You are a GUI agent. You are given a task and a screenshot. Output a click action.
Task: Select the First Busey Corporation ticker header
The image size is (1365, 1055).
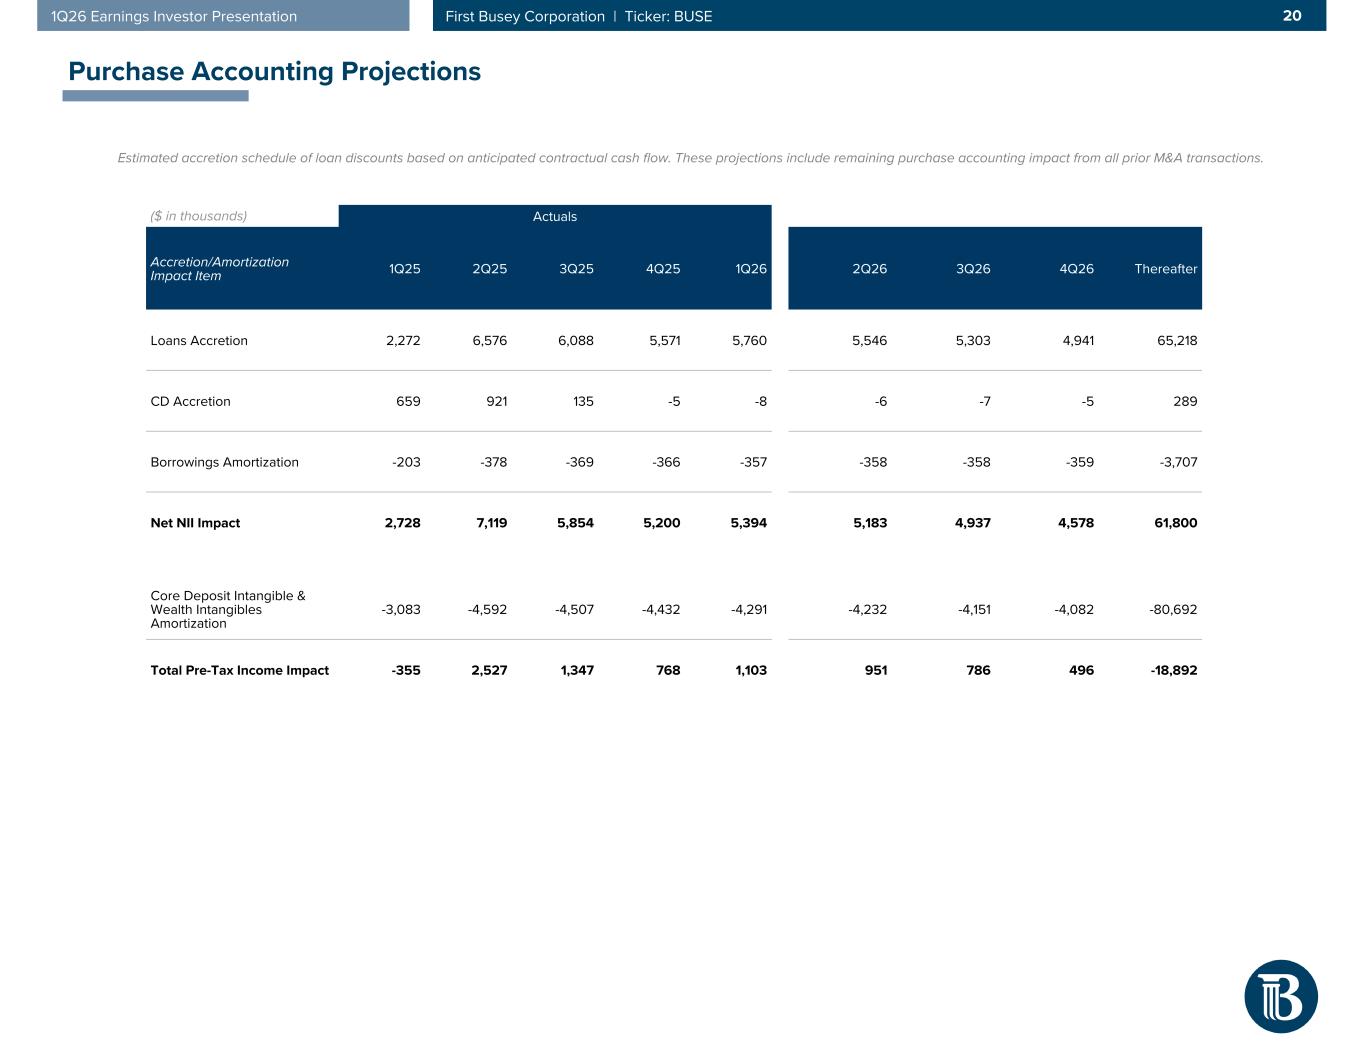point(578,16)
